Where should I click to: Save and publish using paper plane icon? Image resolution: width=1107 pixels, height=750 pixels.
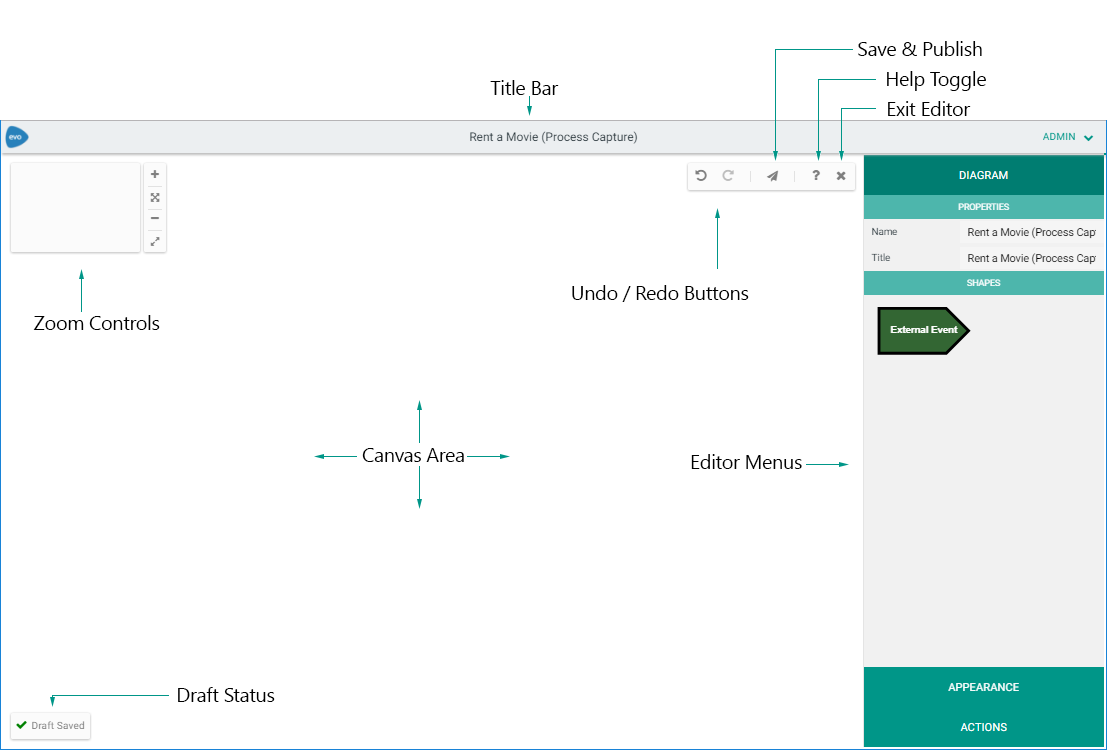[x=772, y=176]
